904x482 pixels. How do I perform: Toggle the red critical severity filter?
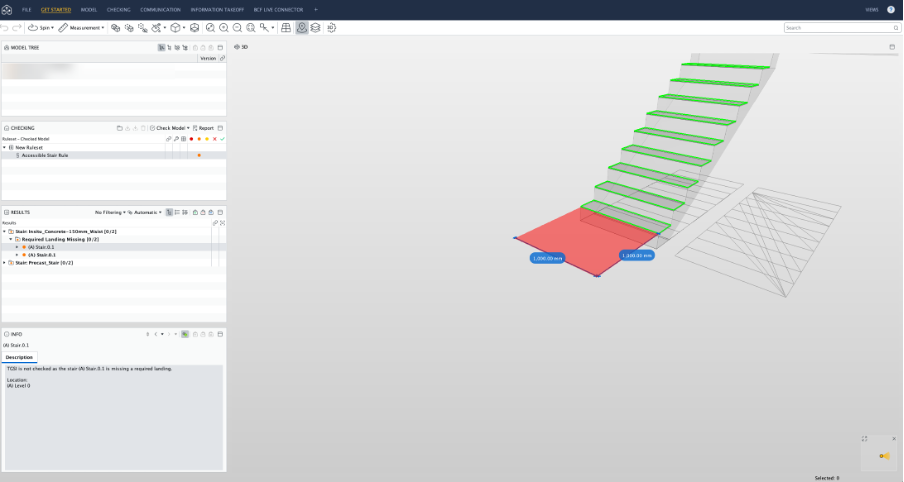tap(191, 139)
